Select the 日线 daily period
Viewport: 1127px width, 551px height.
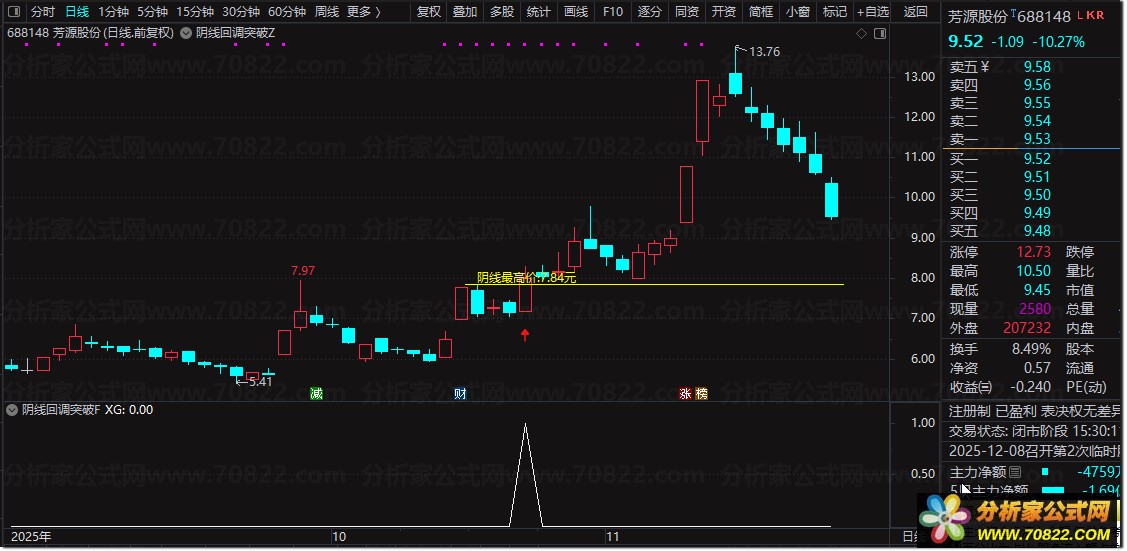click(x=76, y=11)
